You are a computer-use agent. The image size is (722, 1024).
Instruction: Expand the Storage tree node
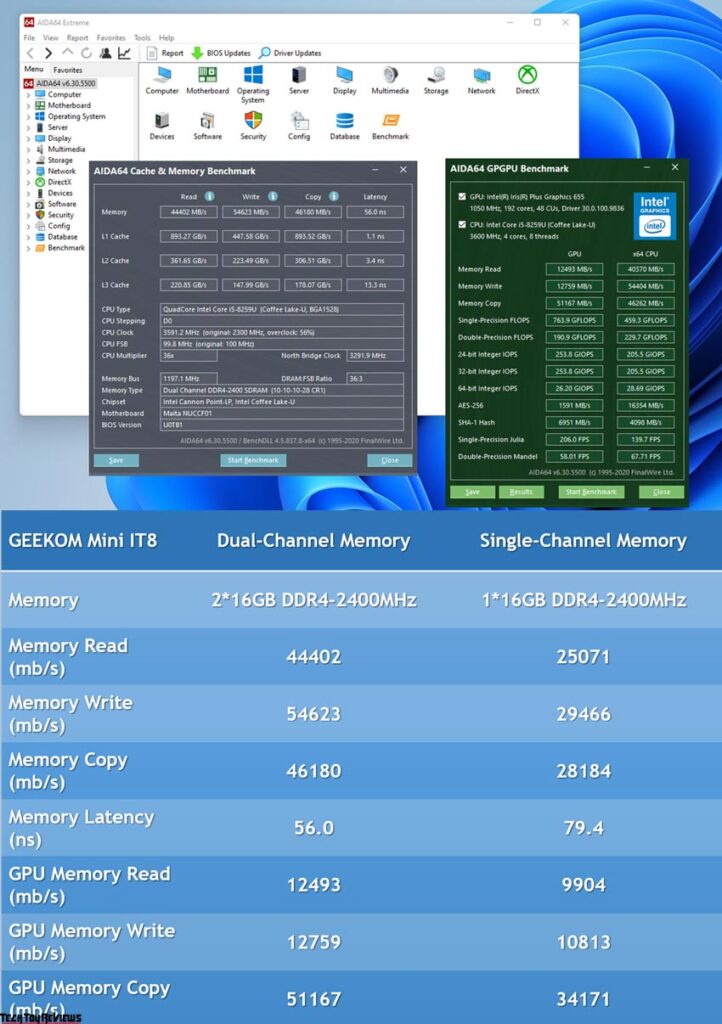tap(28, 161)
